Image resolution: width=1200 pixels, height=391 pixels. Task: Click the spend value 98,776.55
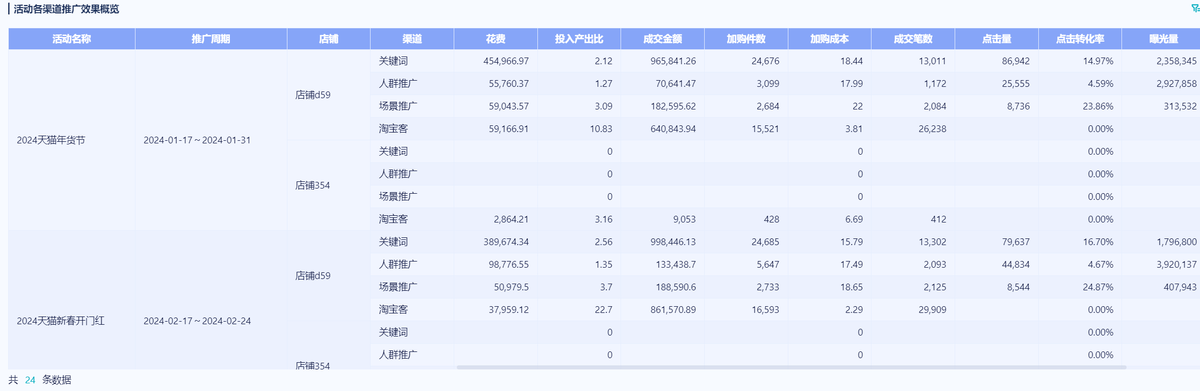tap(508, 264)
